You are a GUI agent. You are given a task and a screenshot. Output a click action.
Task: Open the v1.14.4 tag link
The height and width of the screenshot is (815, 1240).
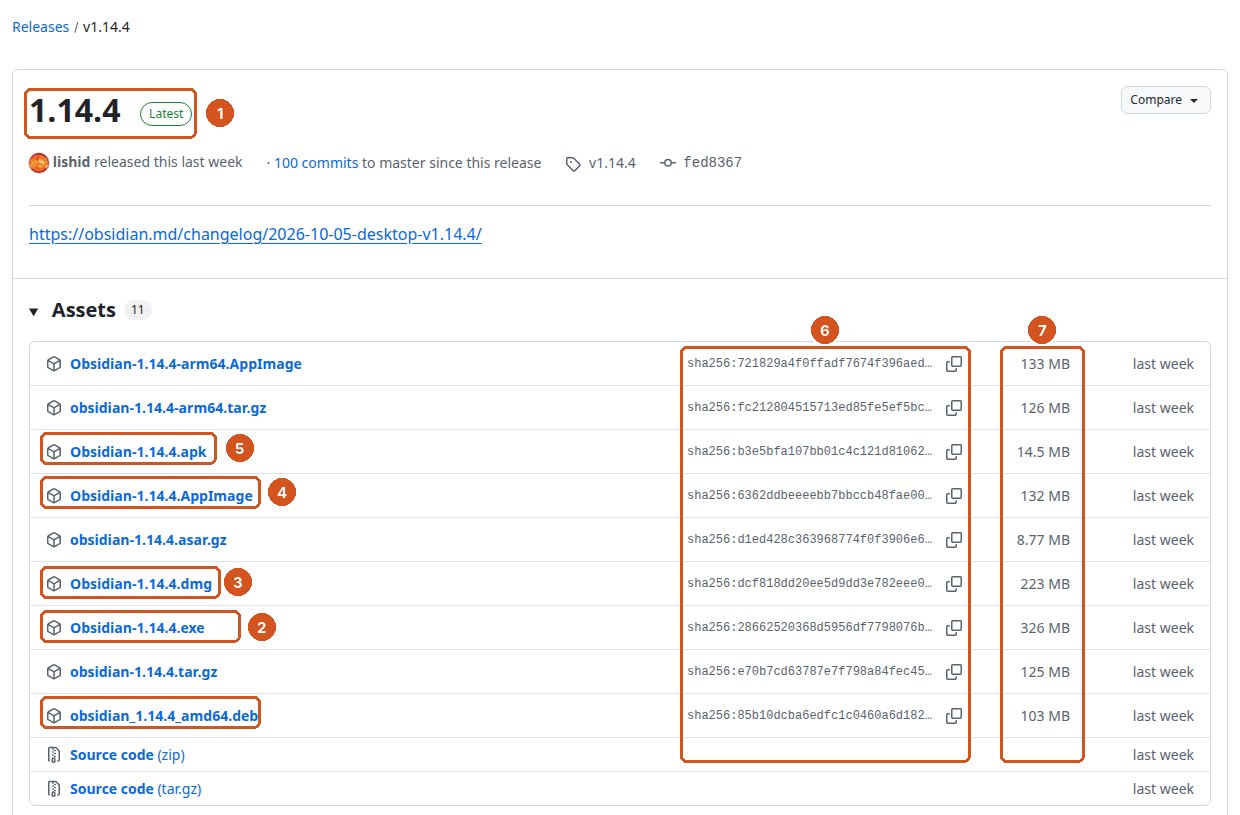pyautogui.click(x=612, y=163)
